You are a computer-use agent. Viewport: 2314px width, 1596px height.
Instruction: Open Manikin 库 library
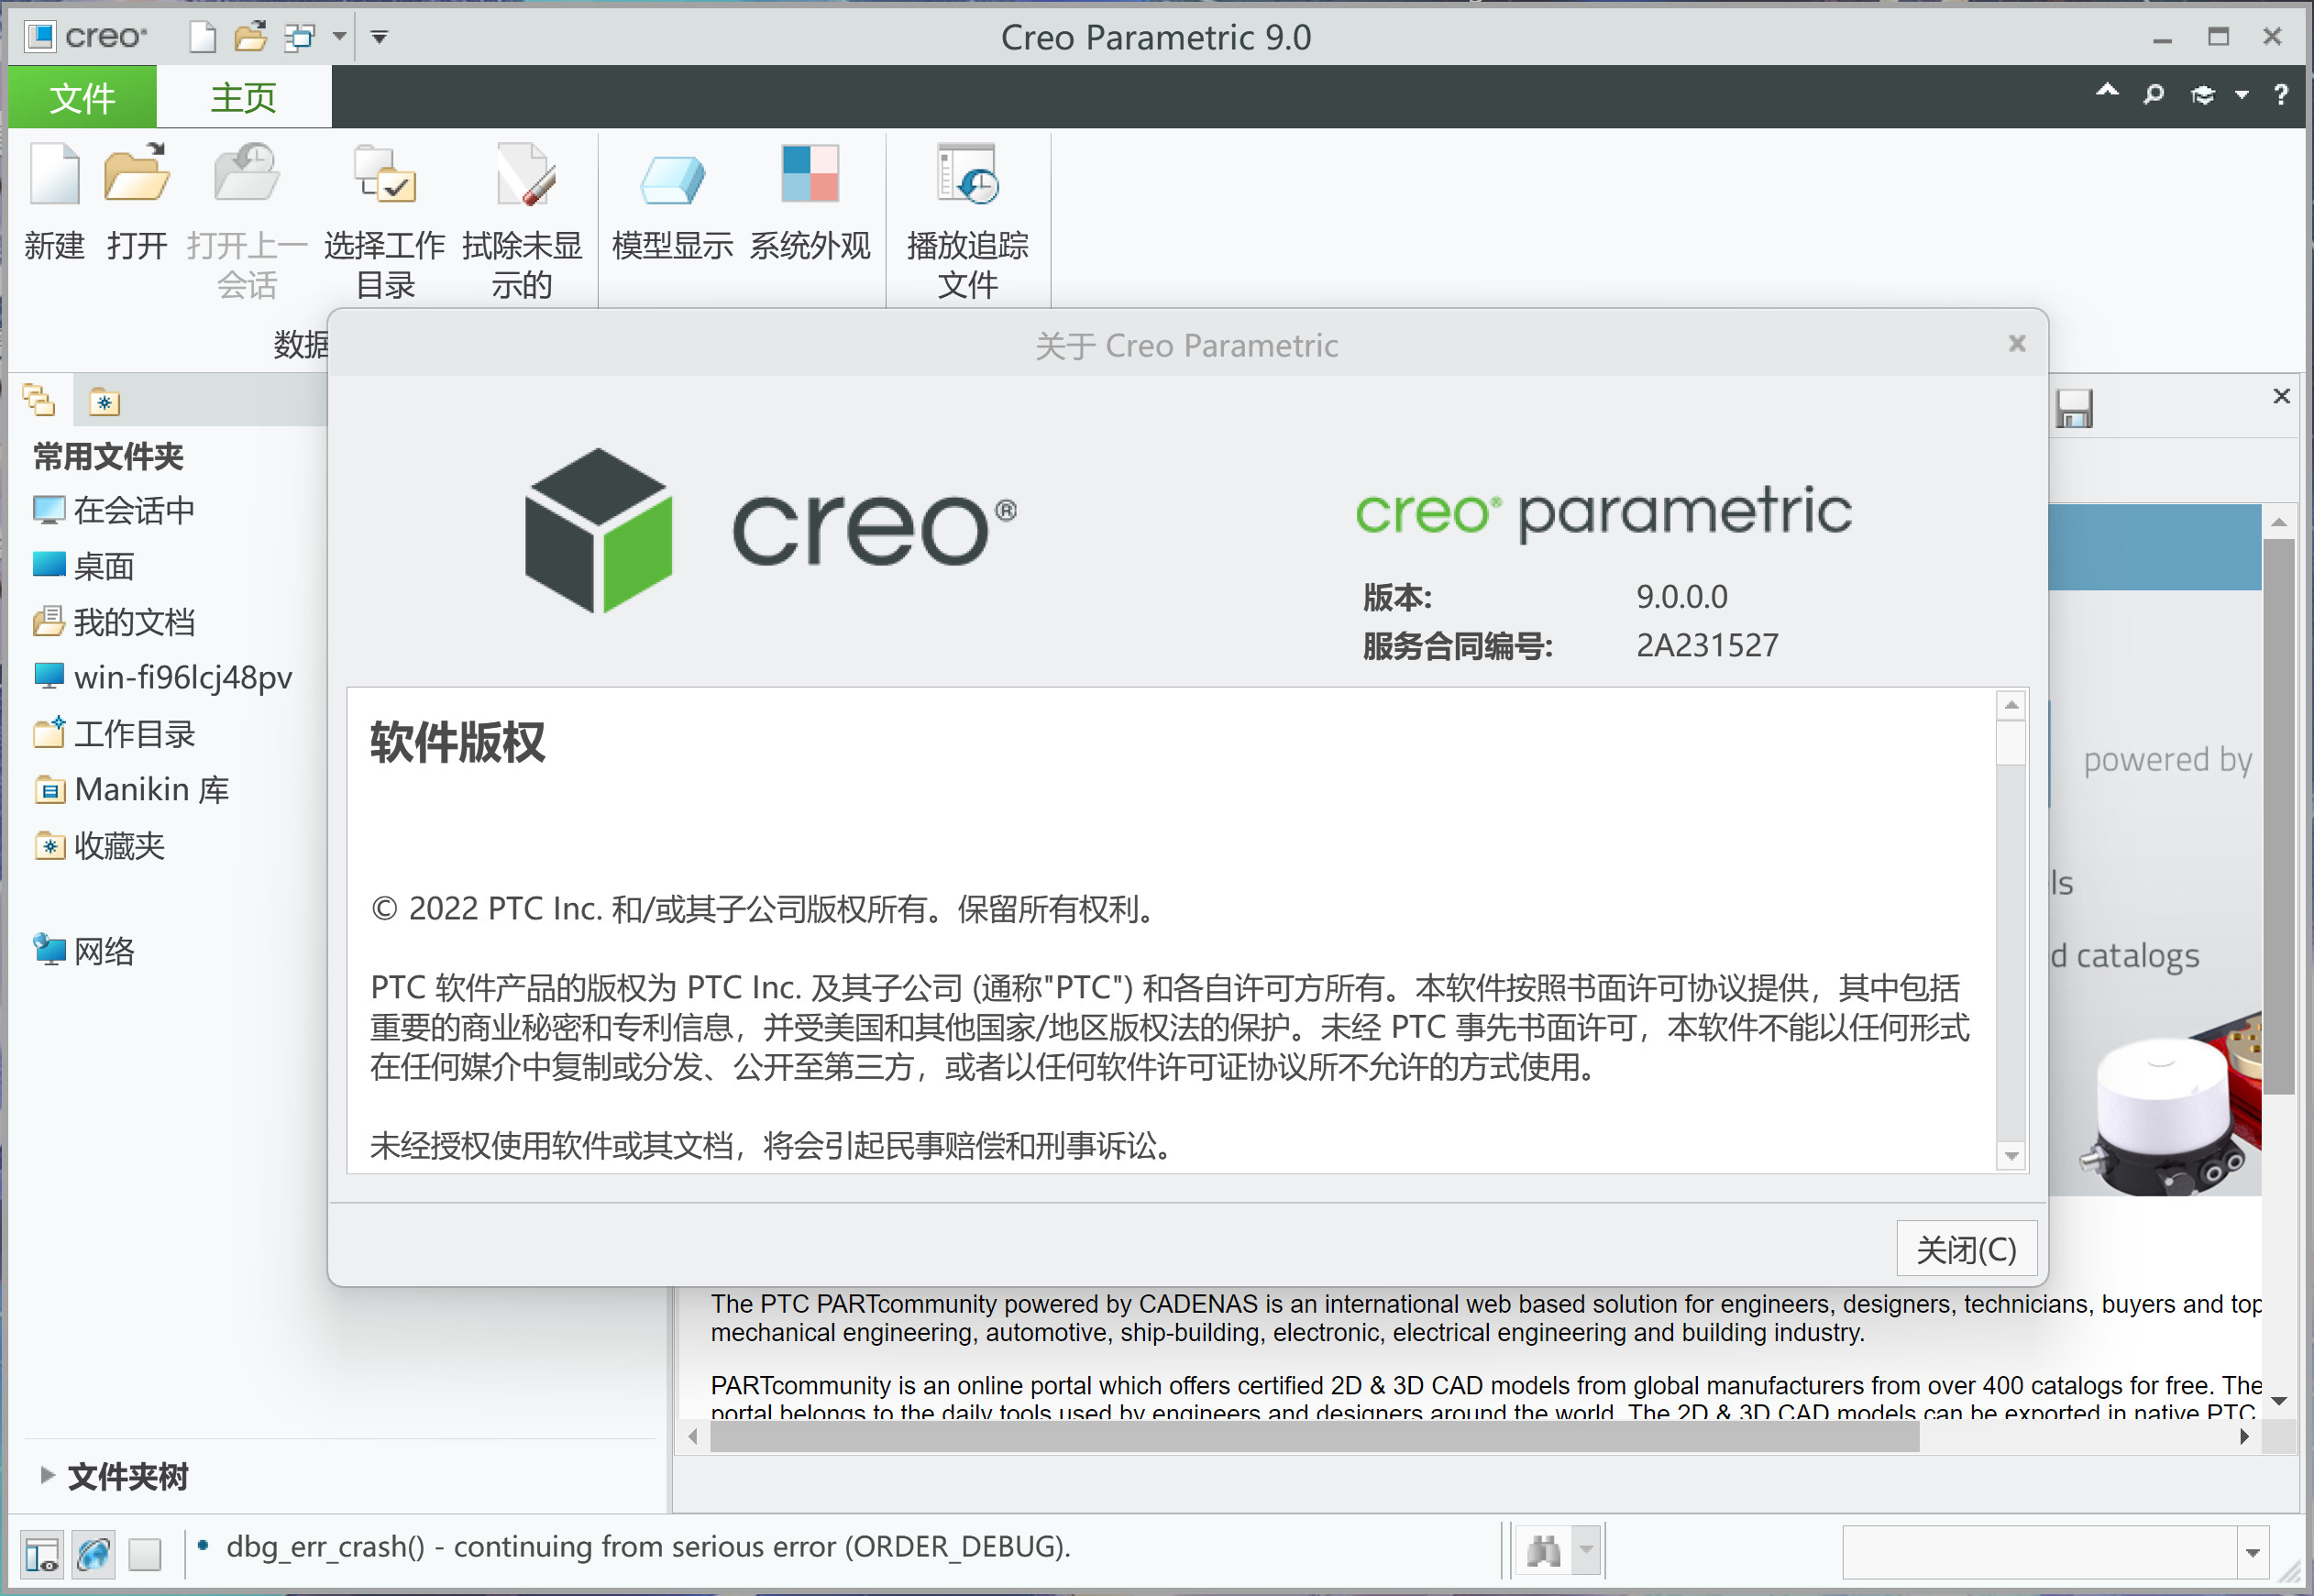[x=132, y=790]
